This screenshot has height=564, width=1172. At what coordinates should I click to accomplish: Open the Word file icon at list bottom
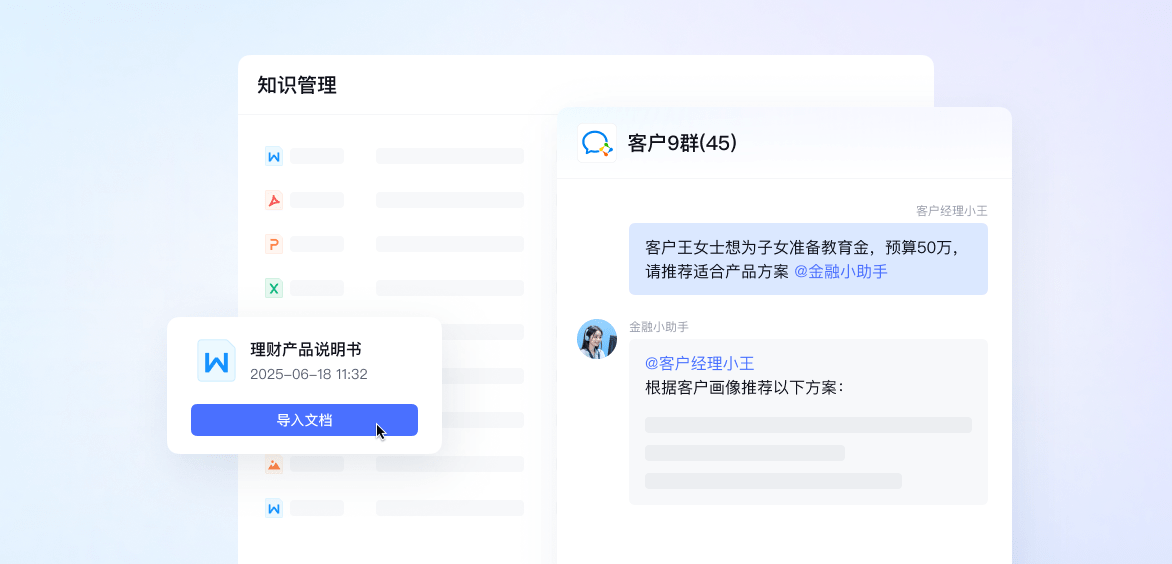pyautogui.click(x=274, y=508)
